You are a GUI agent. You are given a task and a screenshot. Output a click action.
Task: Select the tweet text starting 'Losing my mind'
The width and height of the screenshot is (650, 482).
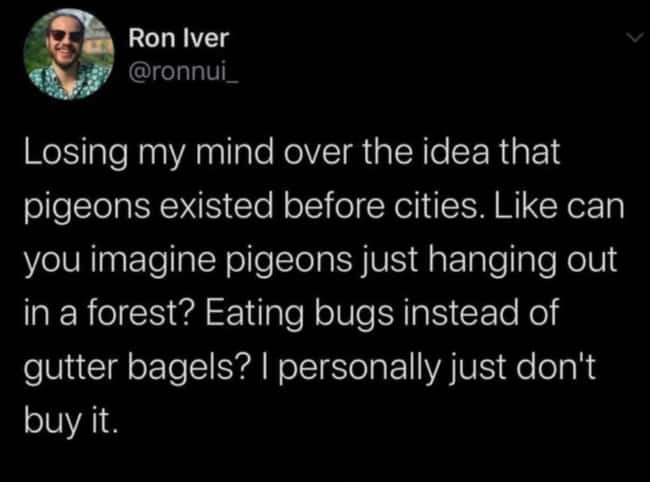324,286
